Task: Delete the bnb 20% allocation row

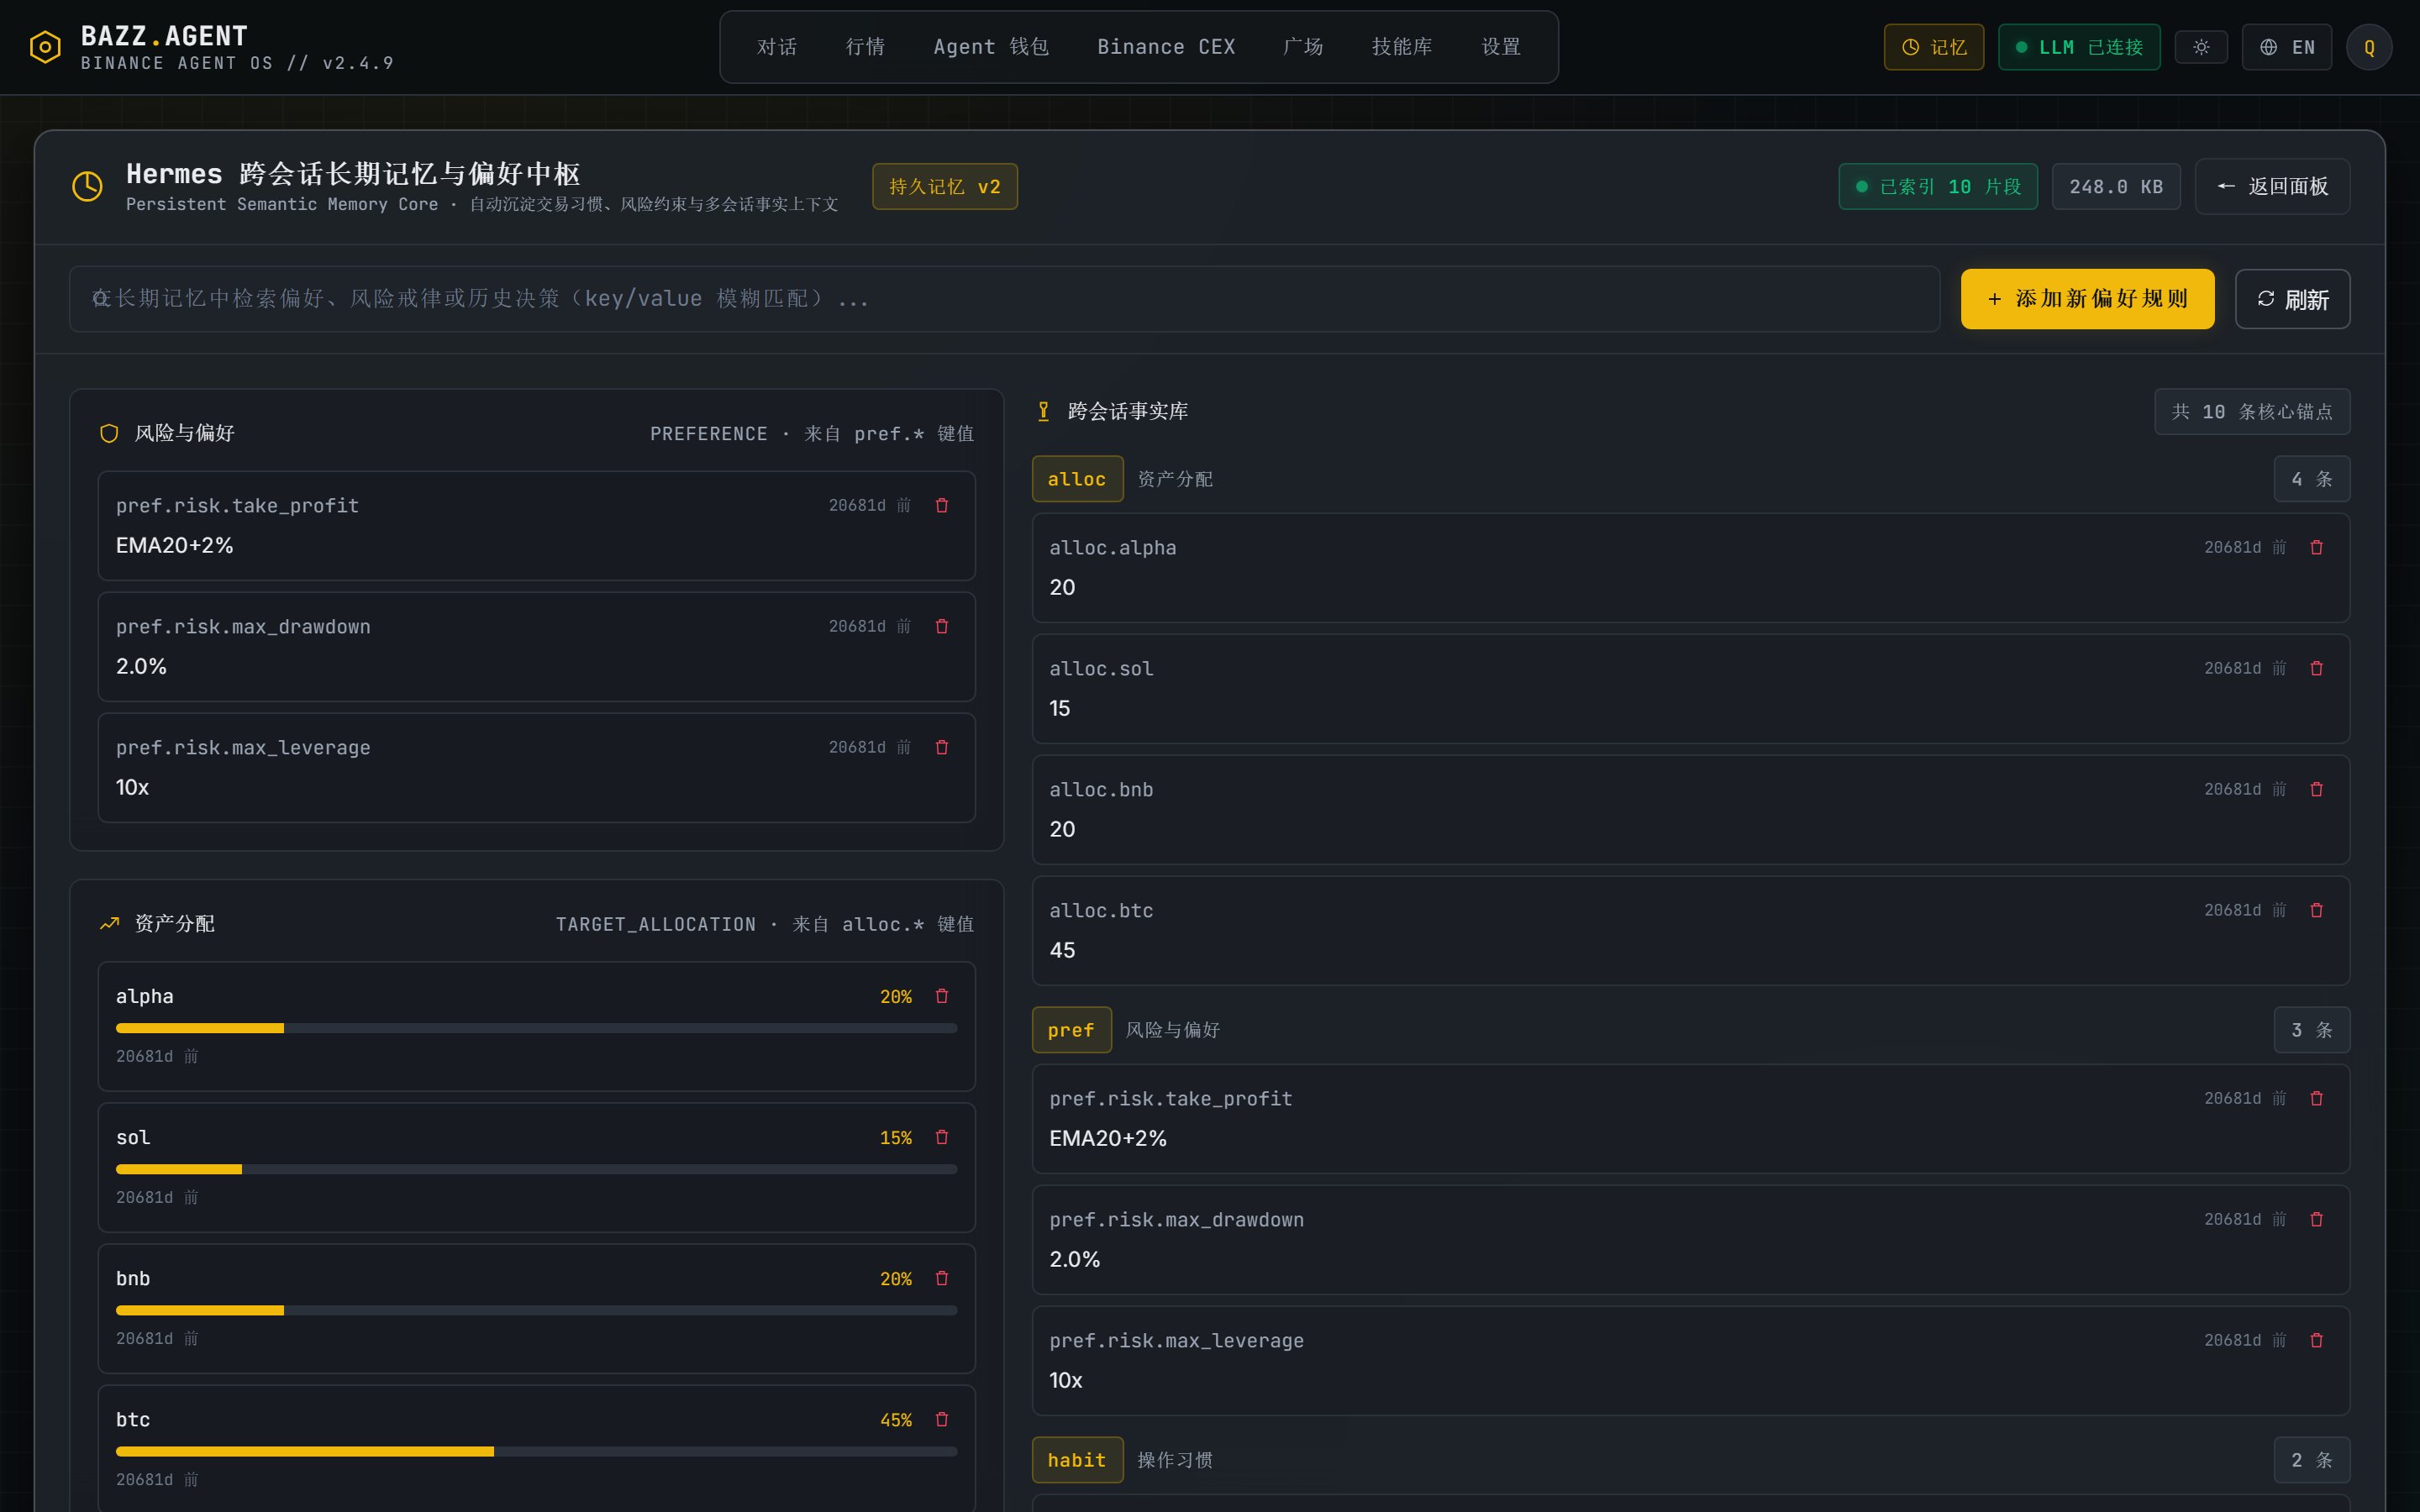Action: tap(941, 1278)
